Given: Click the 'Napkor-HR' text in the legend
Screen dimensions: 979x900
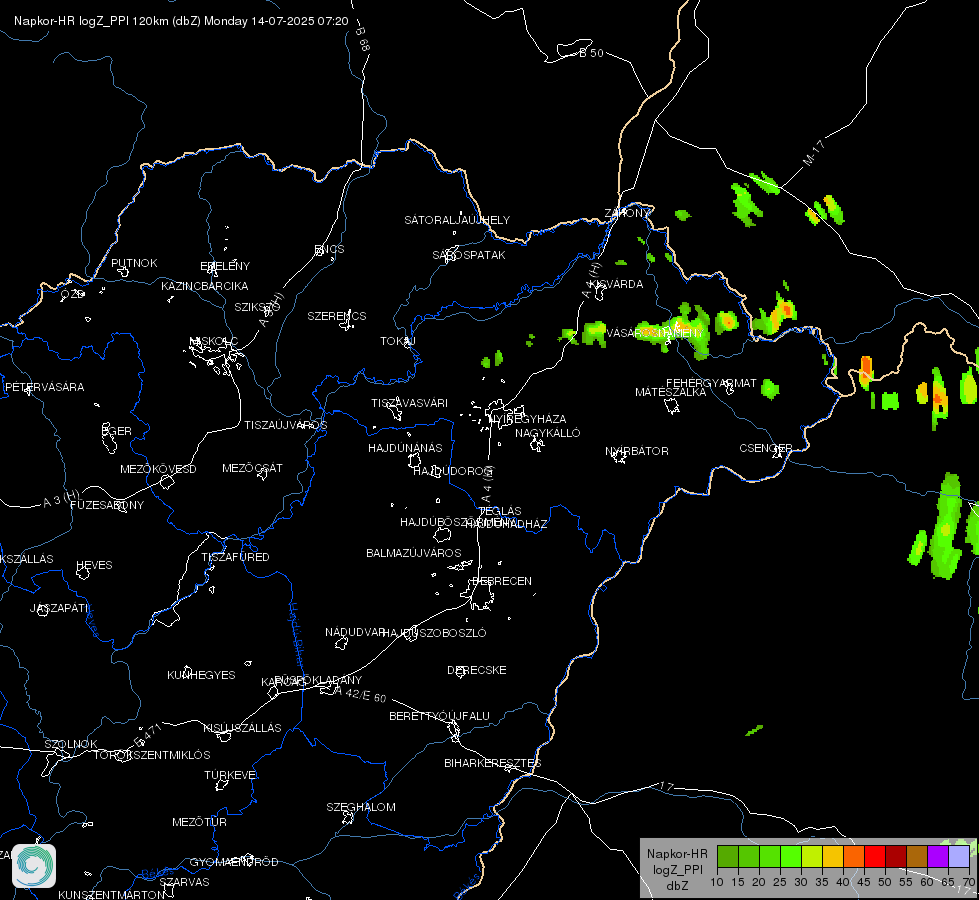Looking at the screenshot, I should pos(677,854).
